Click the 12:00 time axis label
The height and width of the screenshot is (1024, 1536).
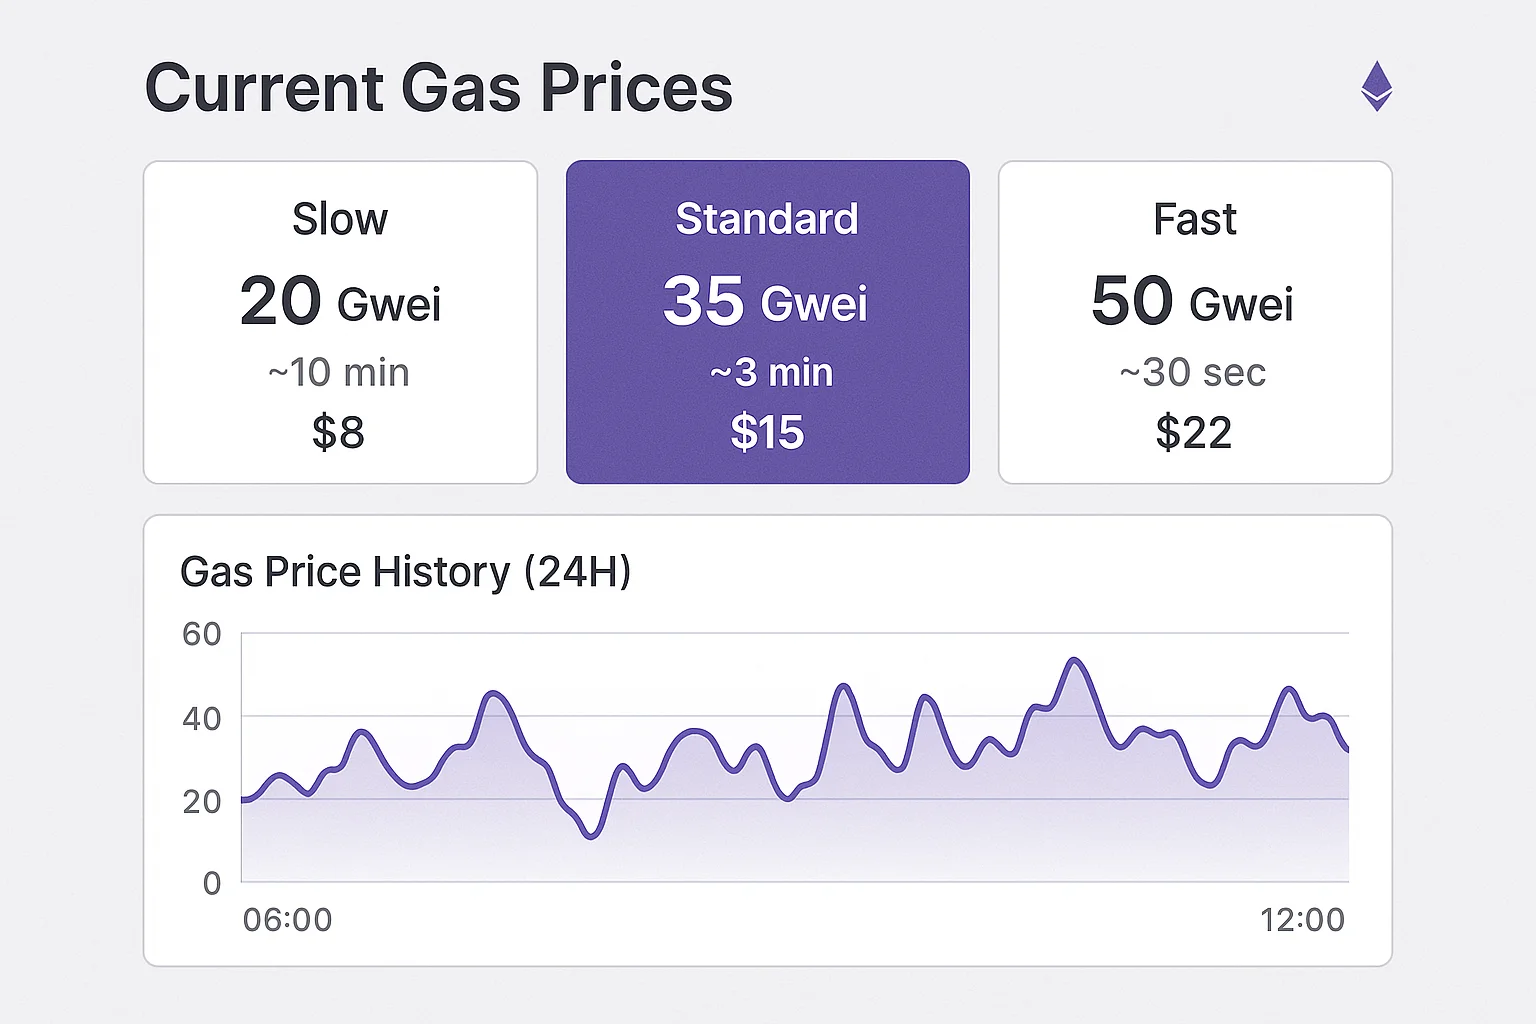coord(1302,920)
